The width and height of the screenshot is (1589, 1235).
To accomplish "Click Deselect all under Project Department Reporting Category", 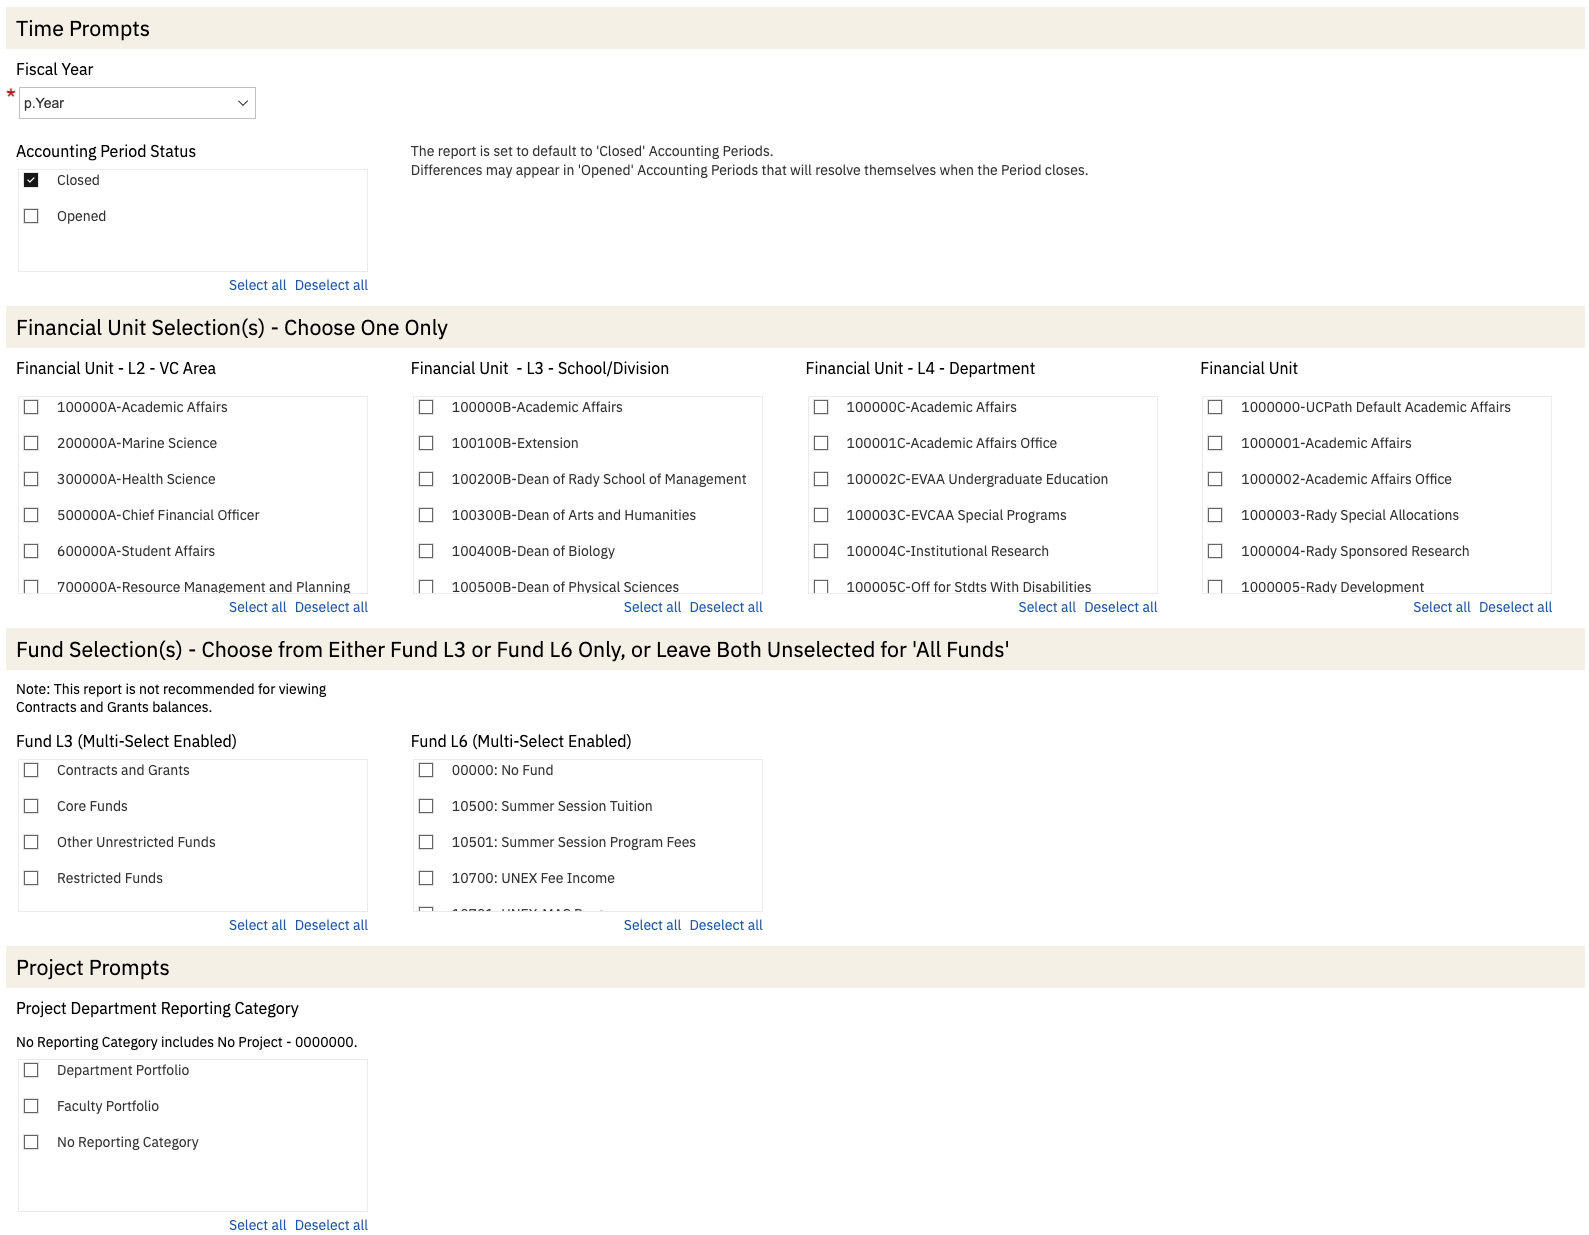I will coord(331,1225).
